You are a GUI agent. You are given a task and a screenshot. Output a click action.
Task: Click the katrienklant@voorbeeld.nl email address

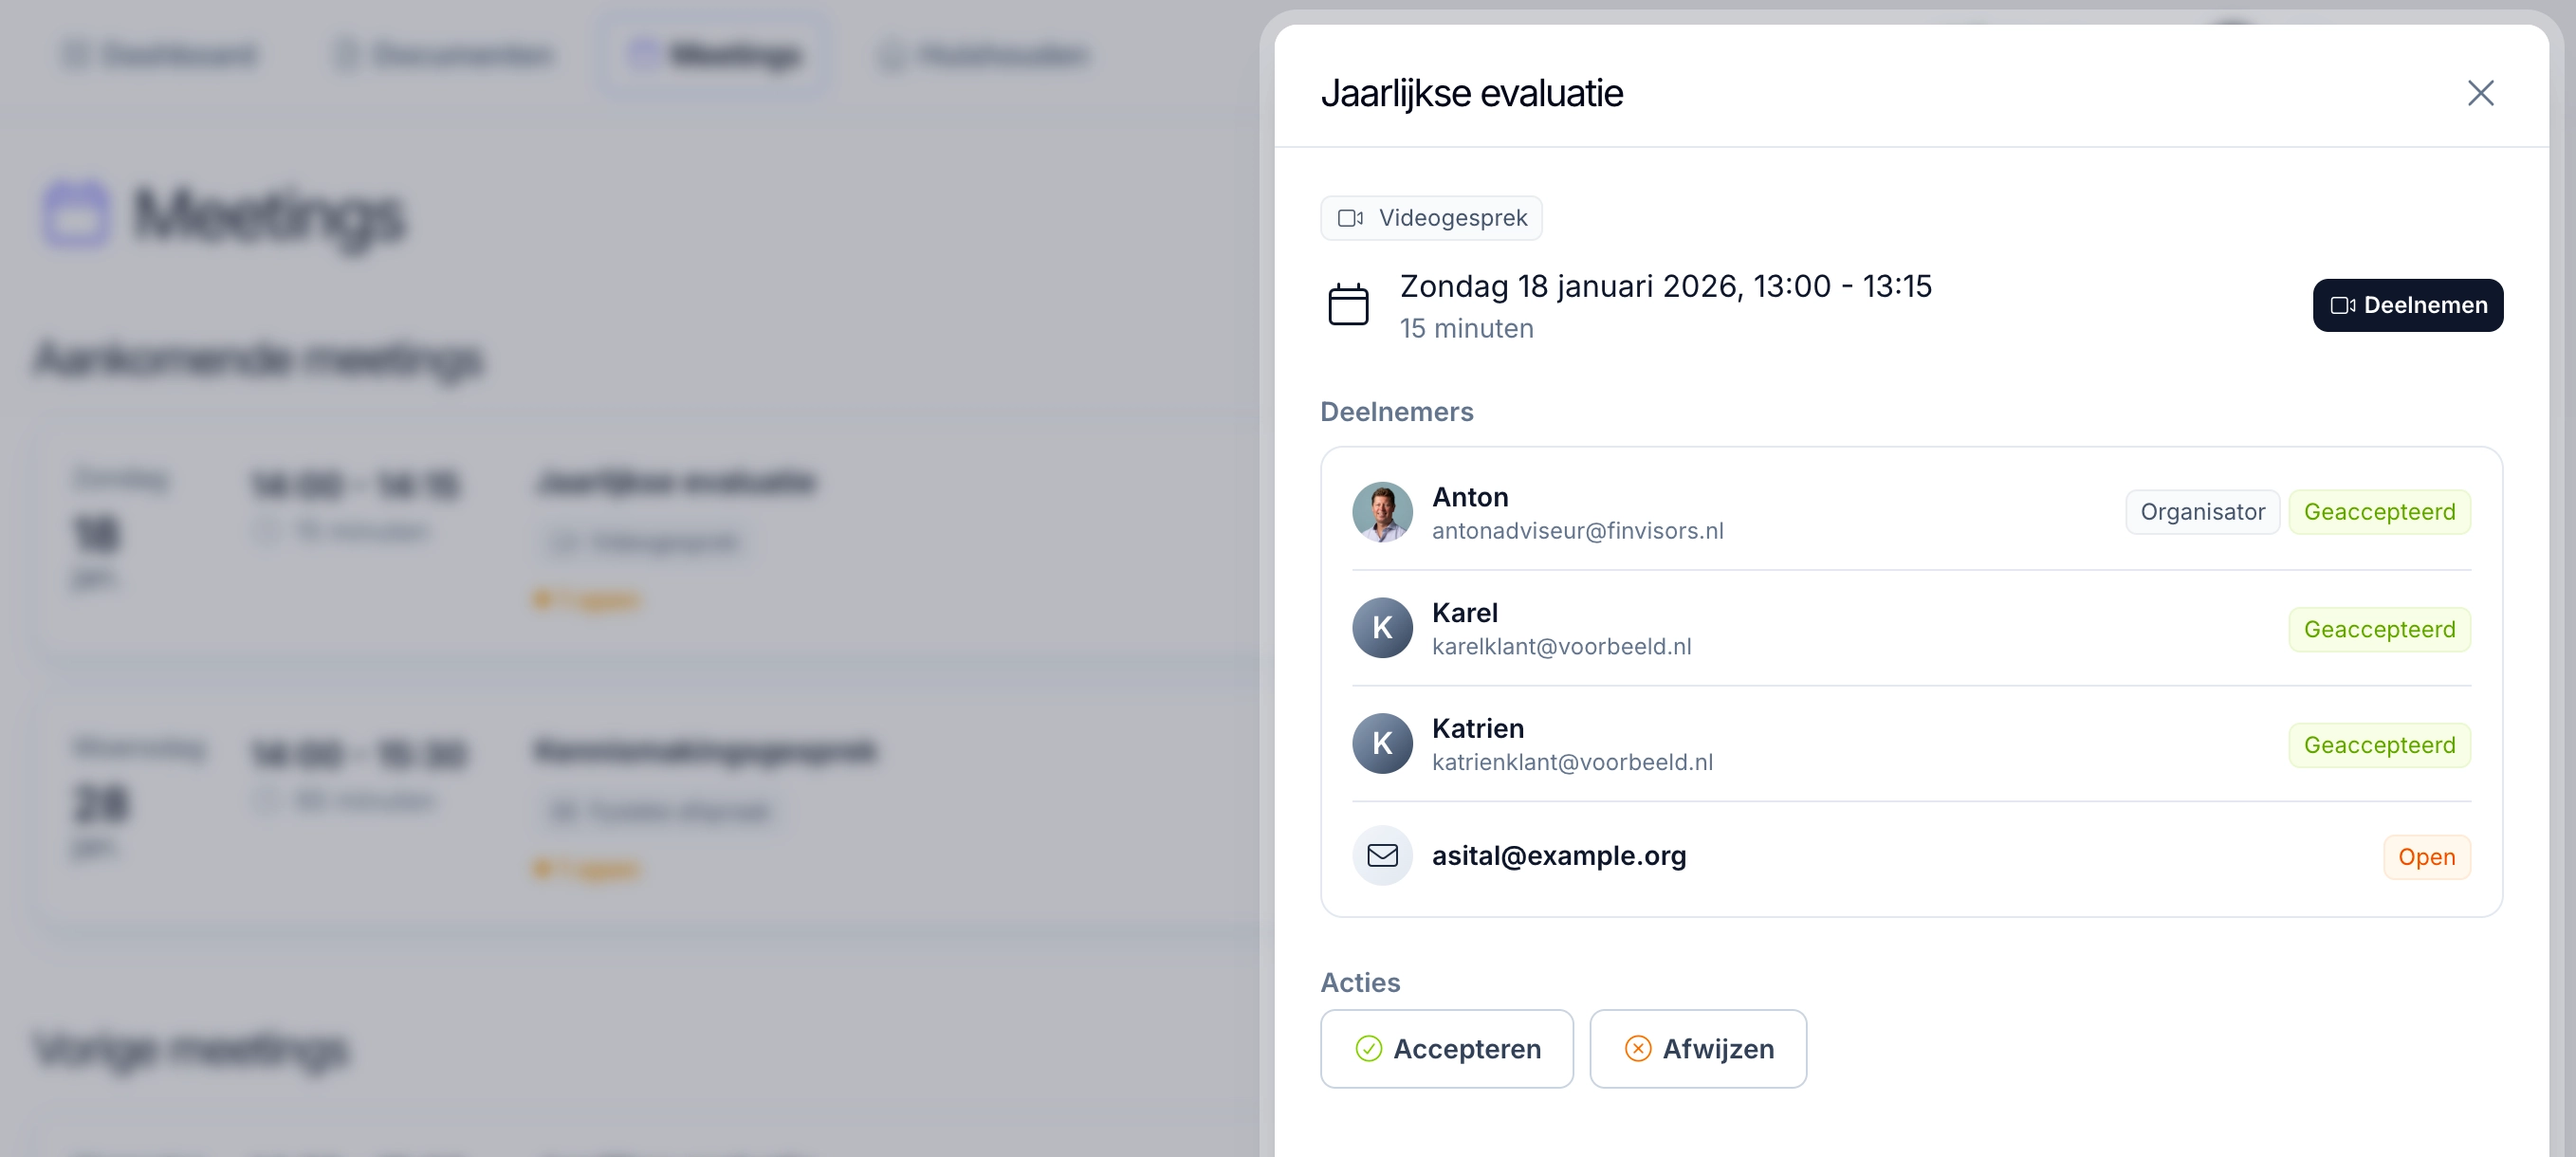click(x=1572, y=762)
